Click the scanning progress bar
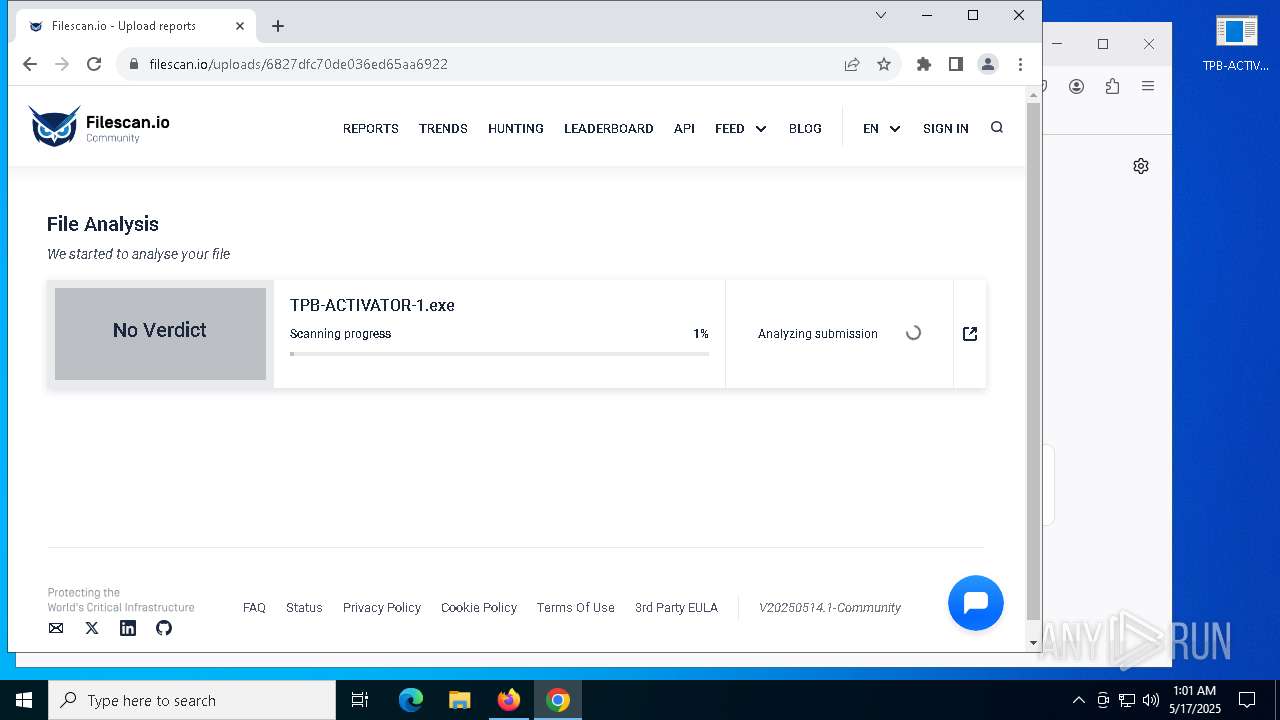This screenshot has height=720, width=1280. (x=500, y=354)
